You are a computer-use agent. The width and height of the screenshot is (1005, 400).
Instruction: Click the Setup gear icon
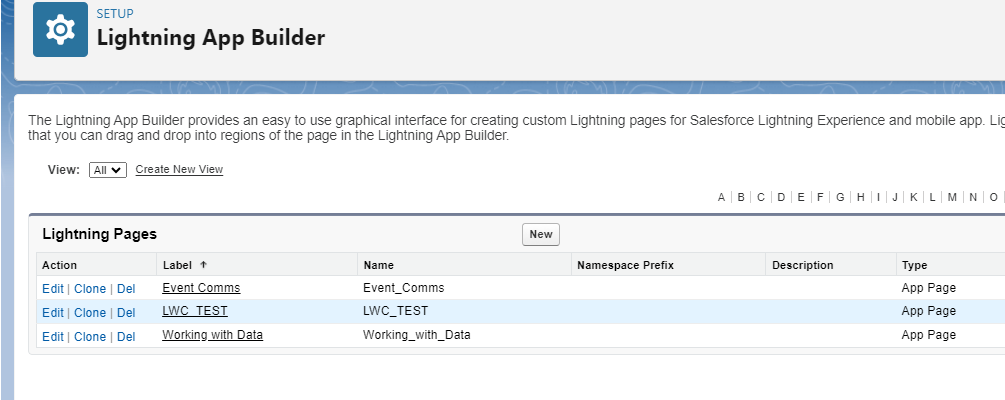click(x=60, y=29)
